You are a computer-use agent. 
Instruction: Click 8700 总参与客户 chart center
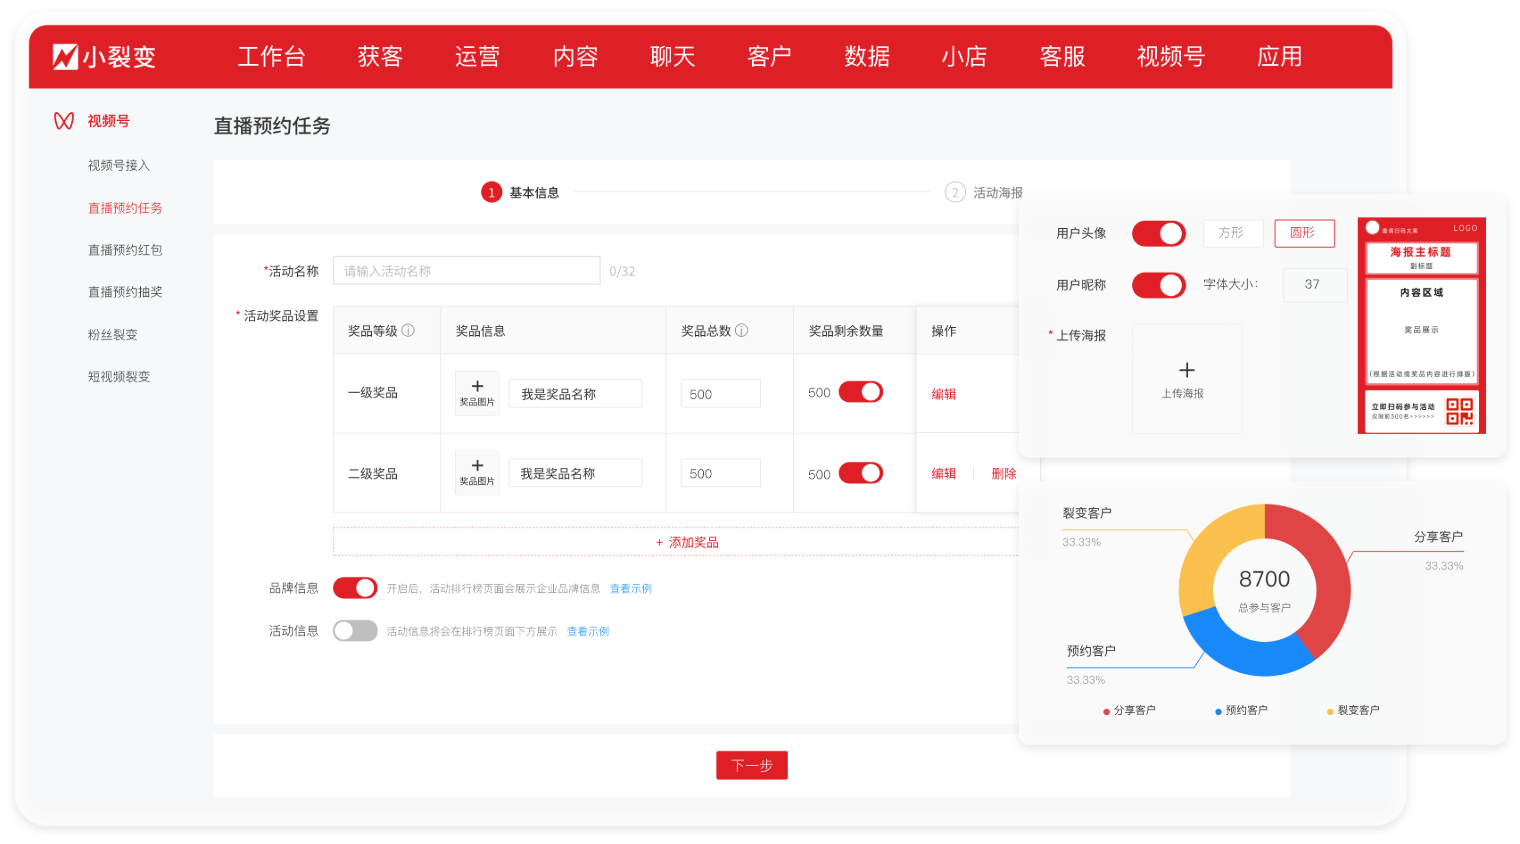pos(1265,590)
